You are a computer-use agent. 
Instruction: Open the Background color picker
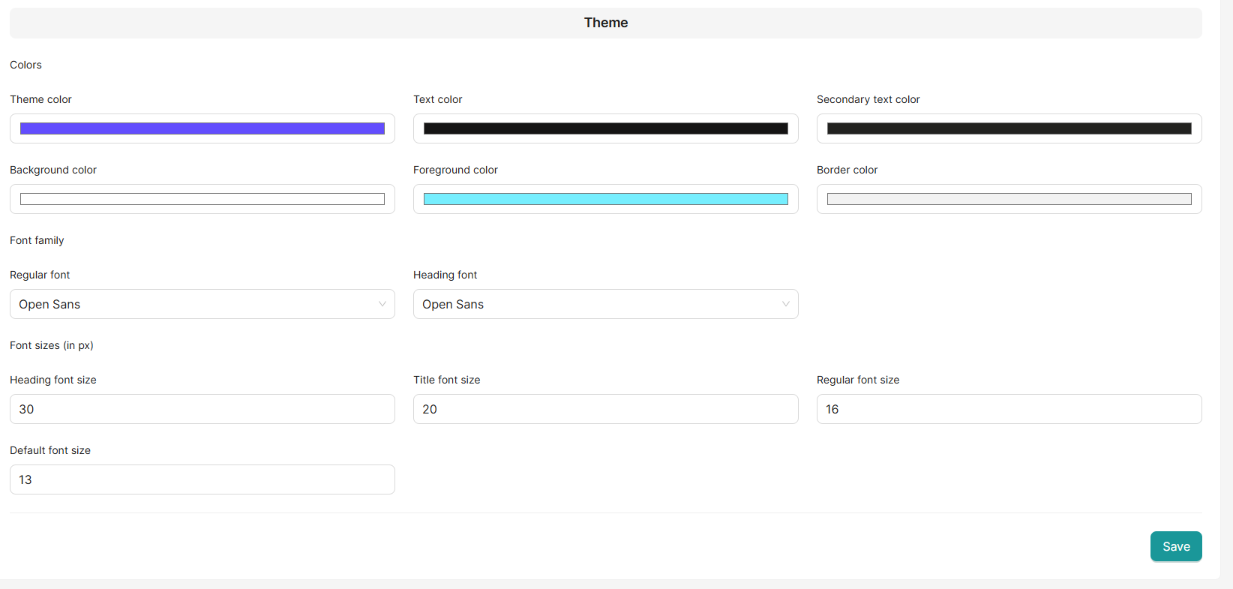(202, 198)
